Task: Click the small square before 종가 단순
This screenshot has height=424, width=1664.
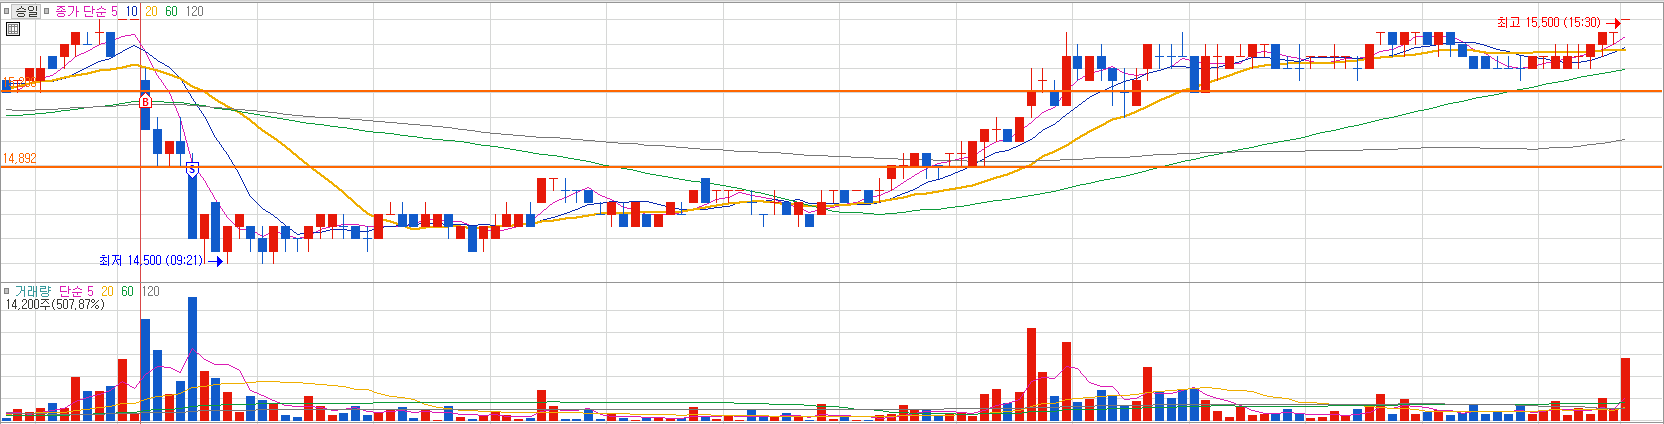Action: [46, 11]
